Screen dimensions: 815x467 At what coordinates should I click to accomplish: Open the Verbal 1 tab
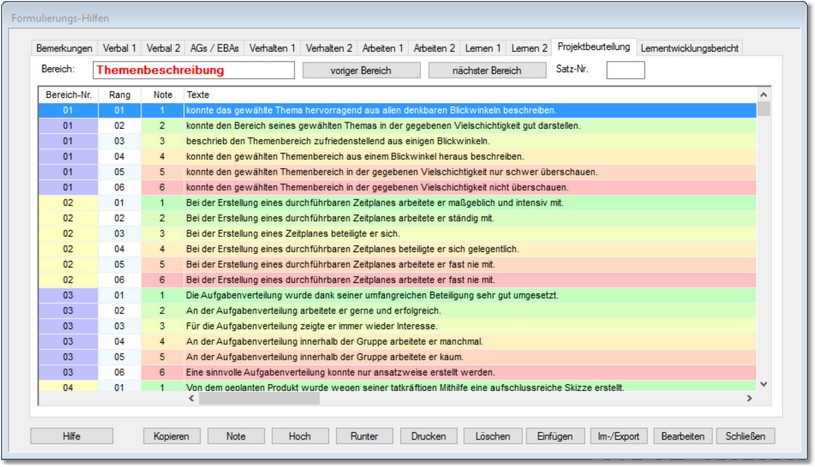pos(121,47)
